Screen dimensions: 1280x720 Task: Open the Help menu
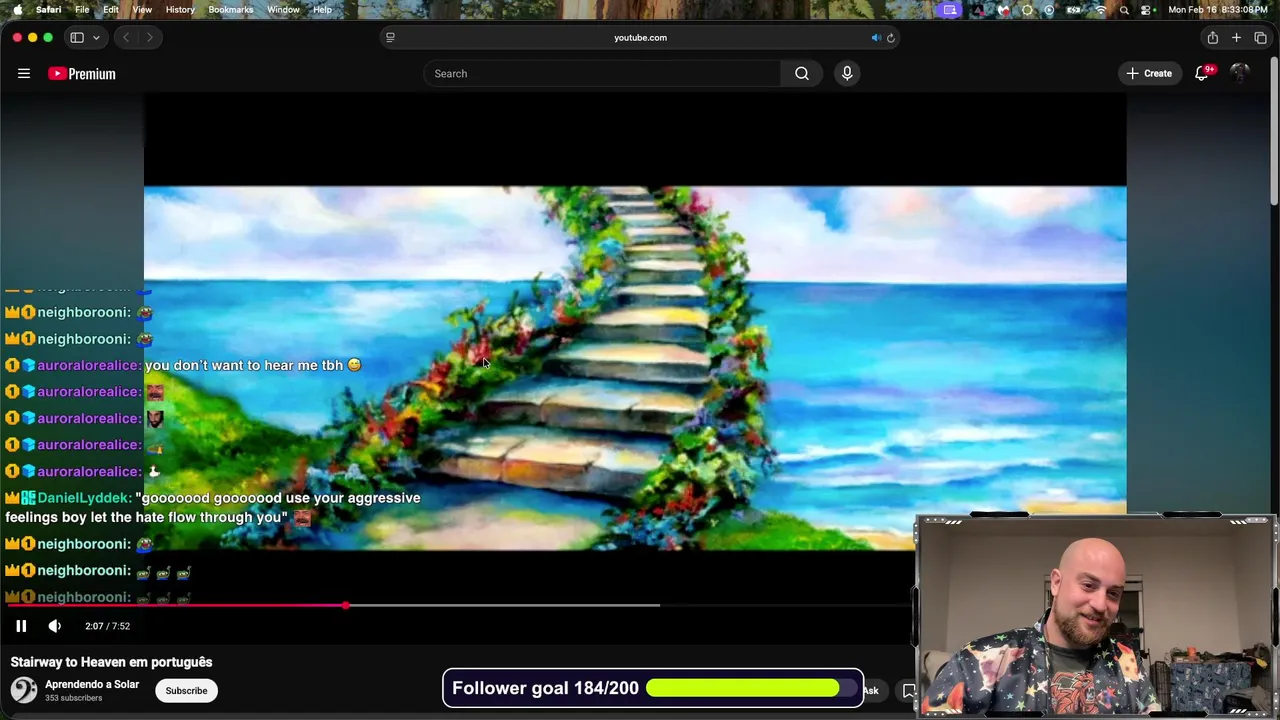pos(322,10)
